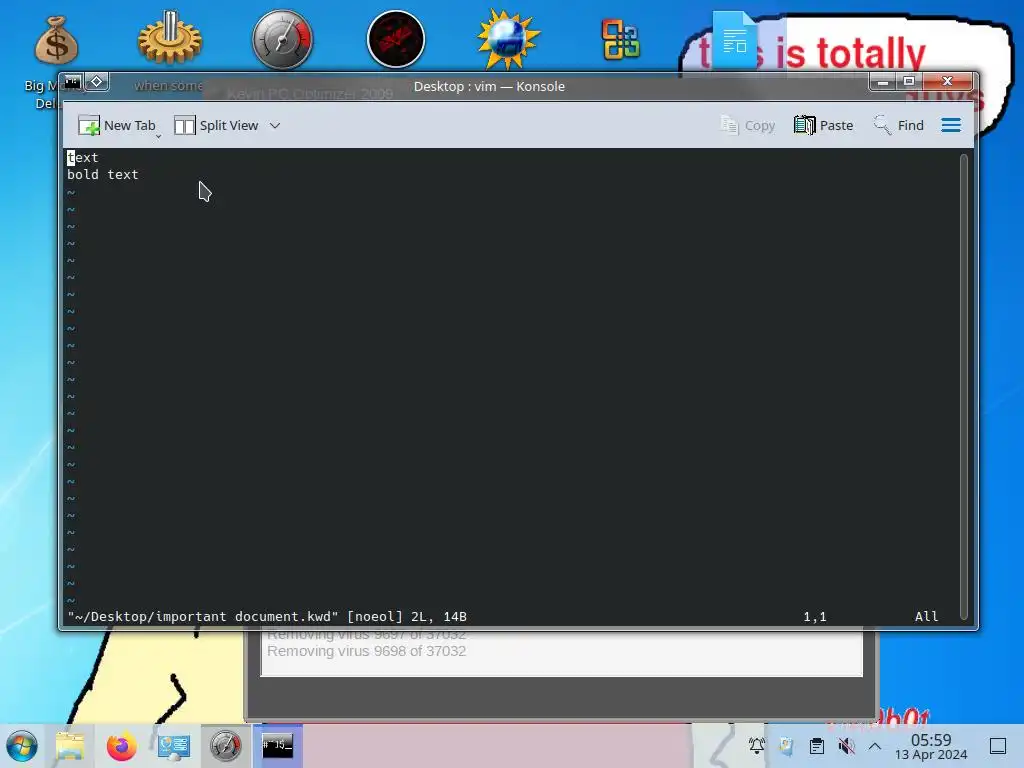
Task: Click the '1,1' cursor position indicator
Action: click(814, 616)
